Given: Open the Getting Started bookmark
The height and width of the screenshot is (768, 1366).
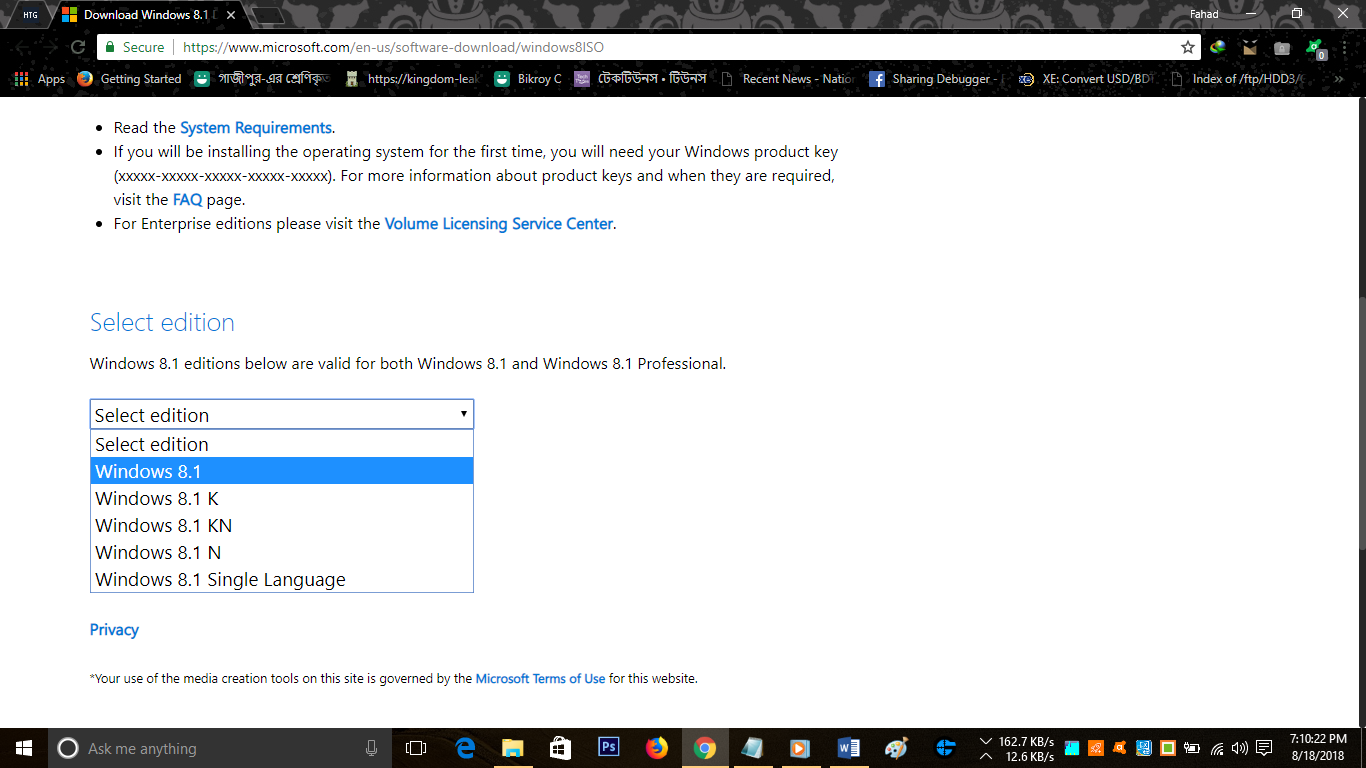Looking at the screenshot, I should 130,79.
